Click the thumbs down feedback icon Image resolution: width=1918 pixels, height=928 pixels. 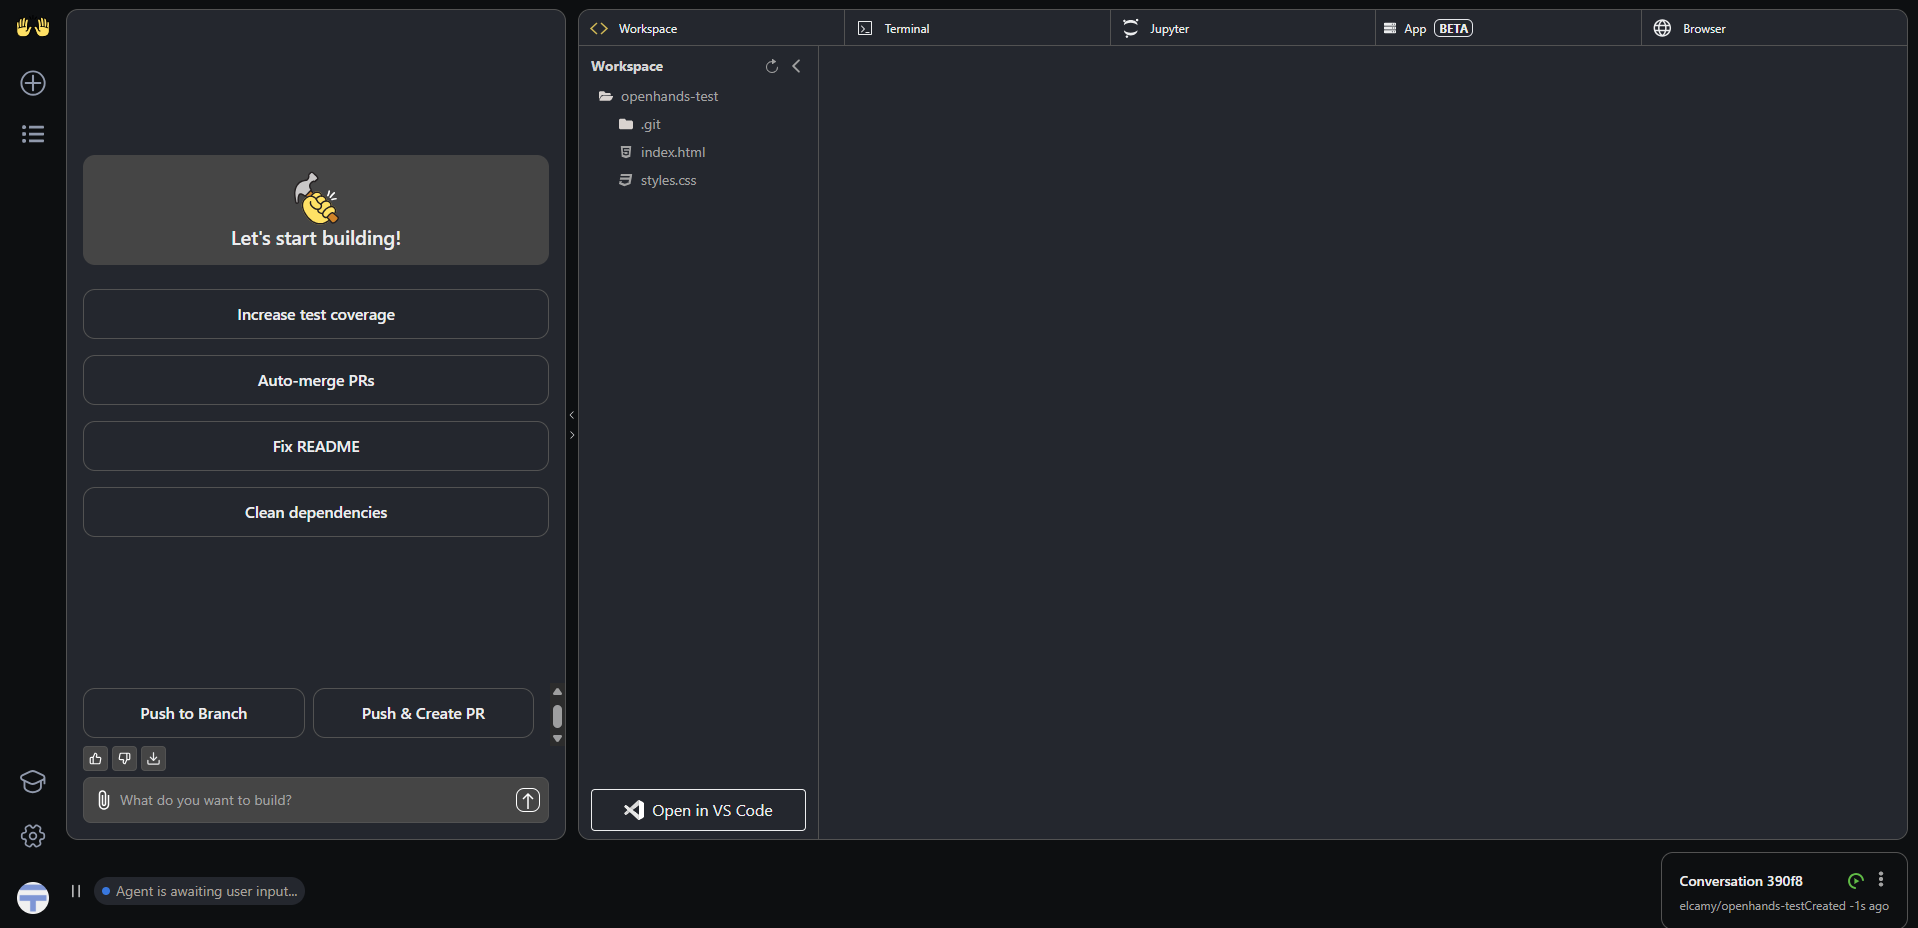tap(125, 759)
